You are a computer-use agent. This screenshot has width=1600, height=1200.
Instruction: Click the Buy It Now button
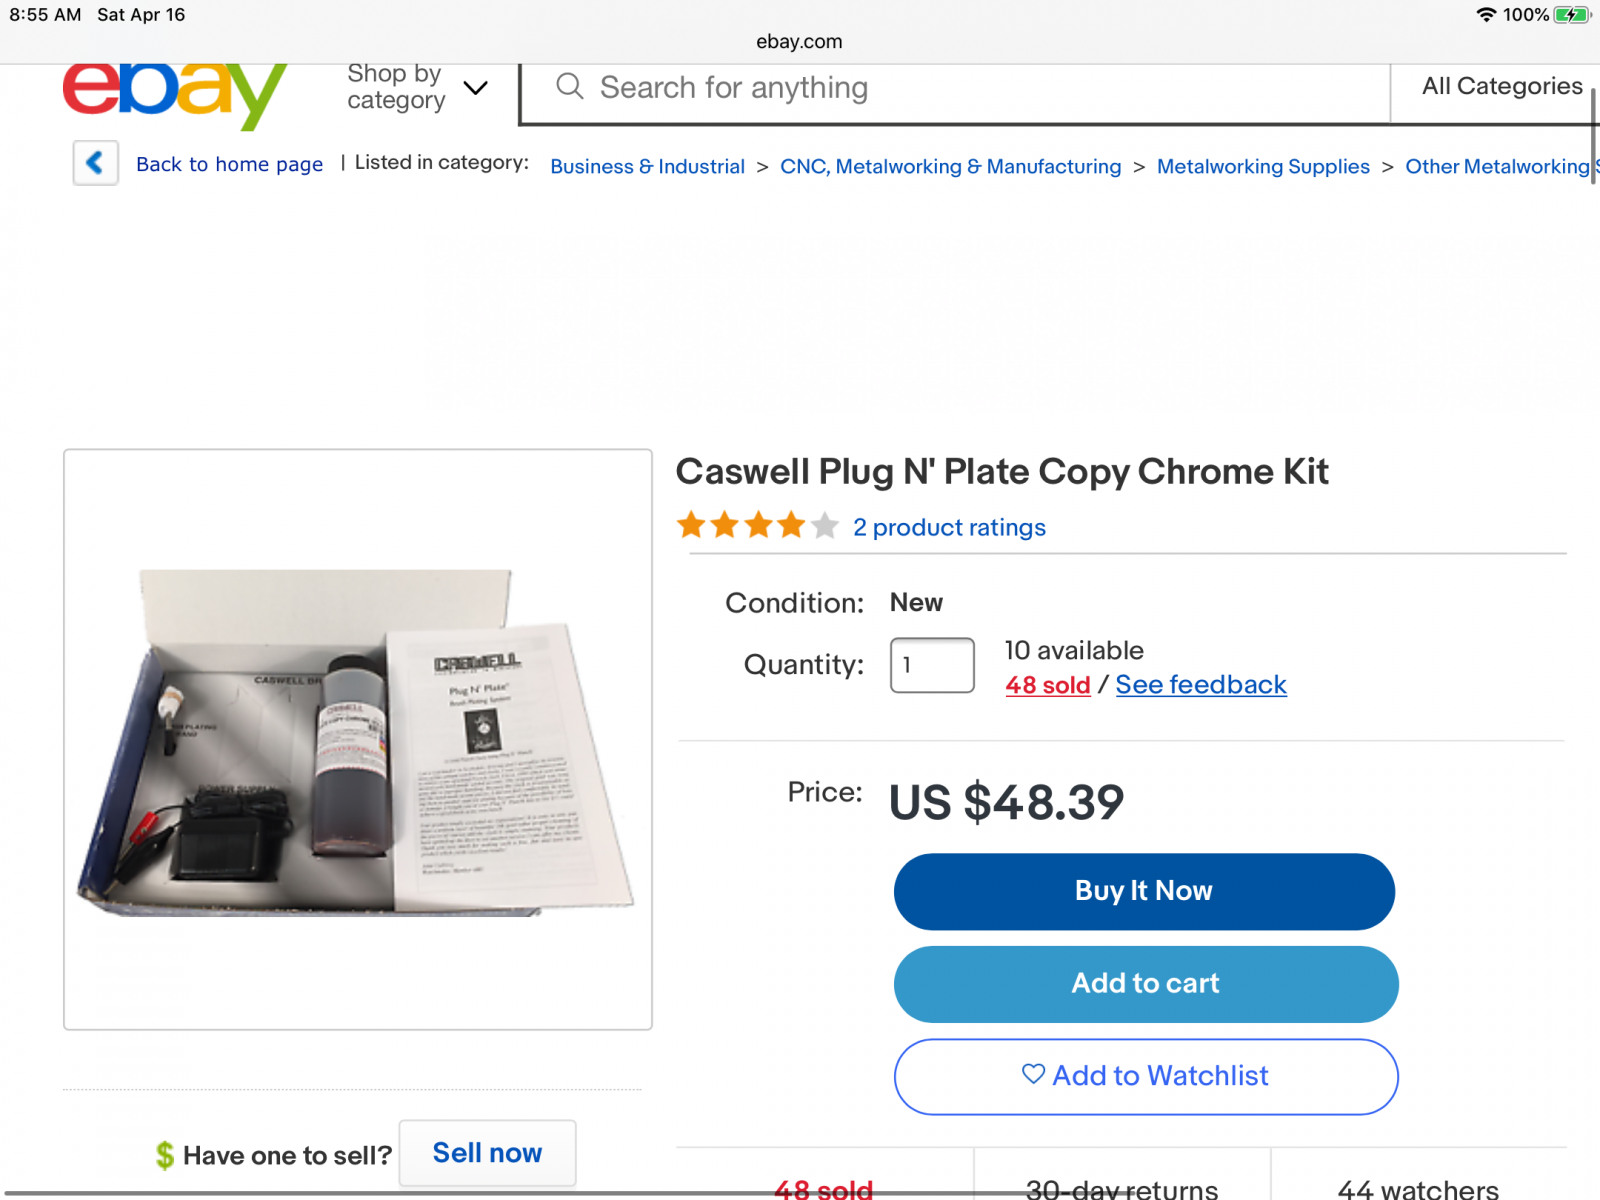click(x=1144, y=891)
